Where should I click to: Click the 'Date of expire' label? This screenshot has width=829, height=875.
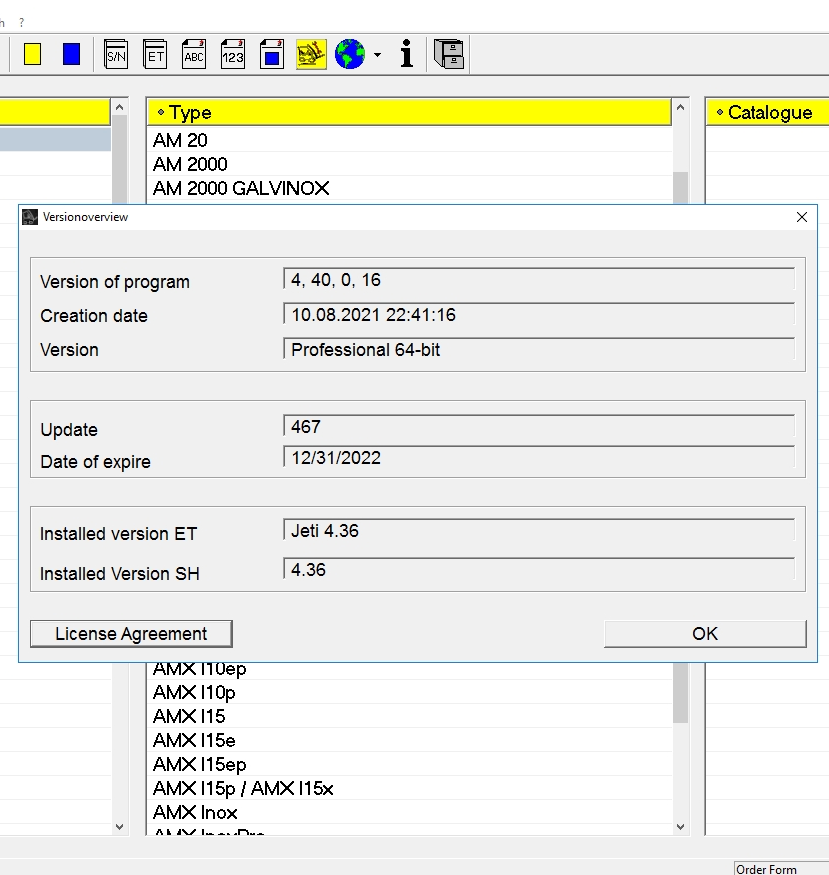pyautogui.click(x=95, y=461)
